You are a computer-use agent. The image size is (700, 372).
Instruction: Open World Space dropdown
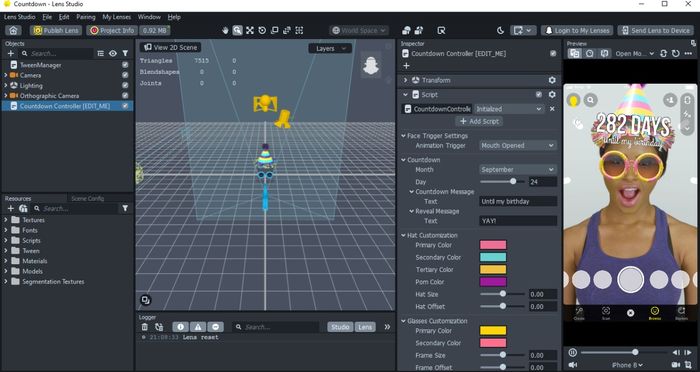pos(359,30)
